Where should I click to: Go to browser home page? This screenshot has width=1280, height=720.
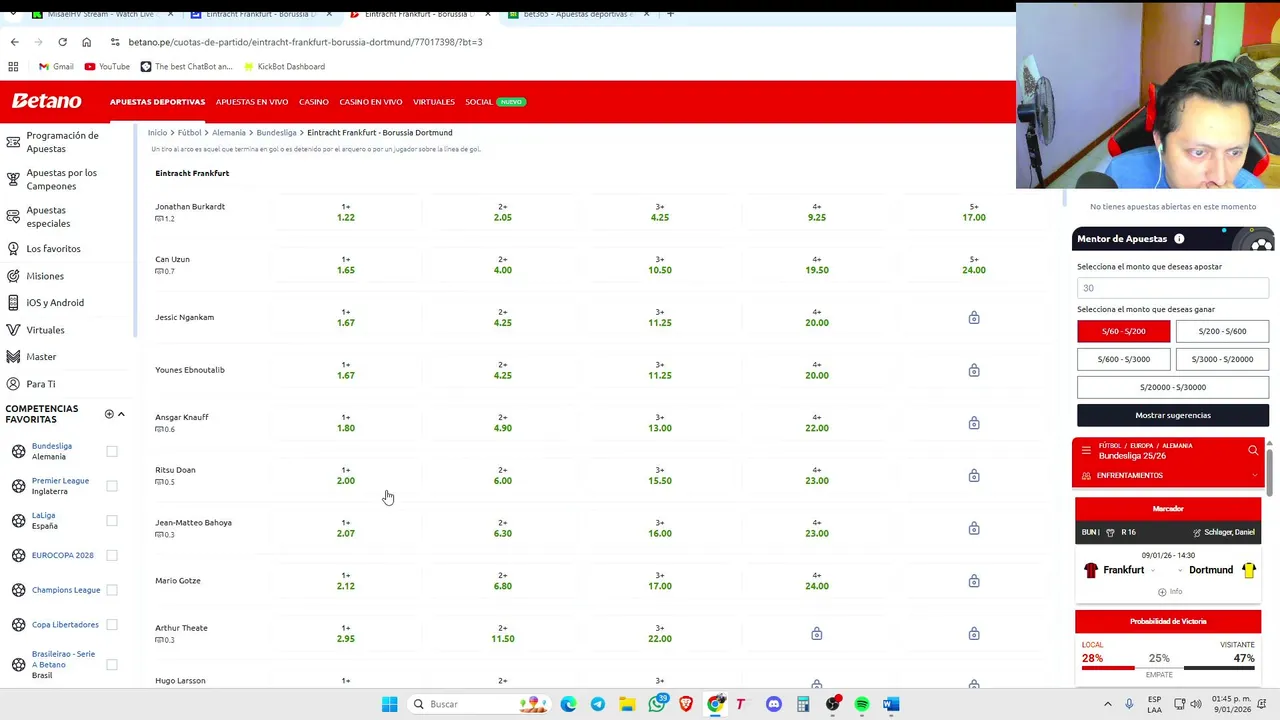click(86, 42)
